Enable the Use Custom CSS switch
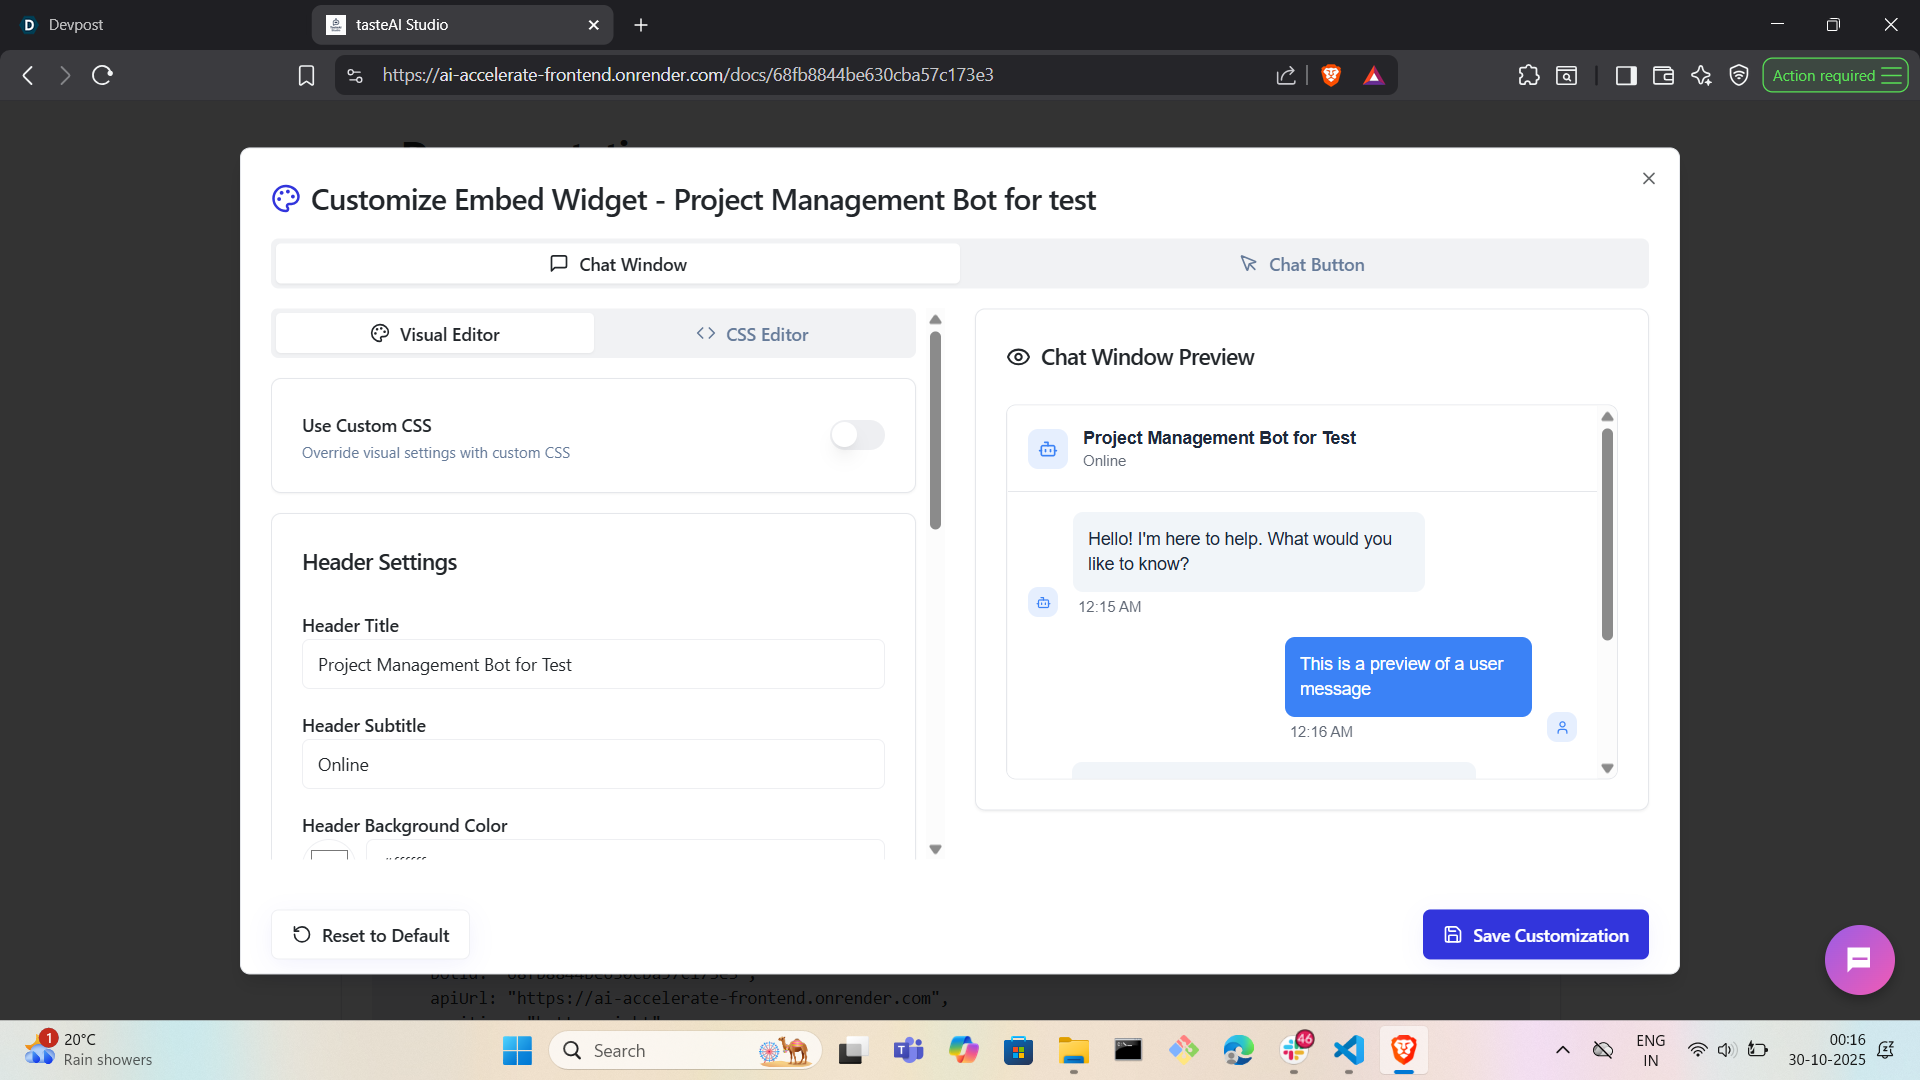The width and height of the screenshot is (1920, 1080). pos(857,435)
